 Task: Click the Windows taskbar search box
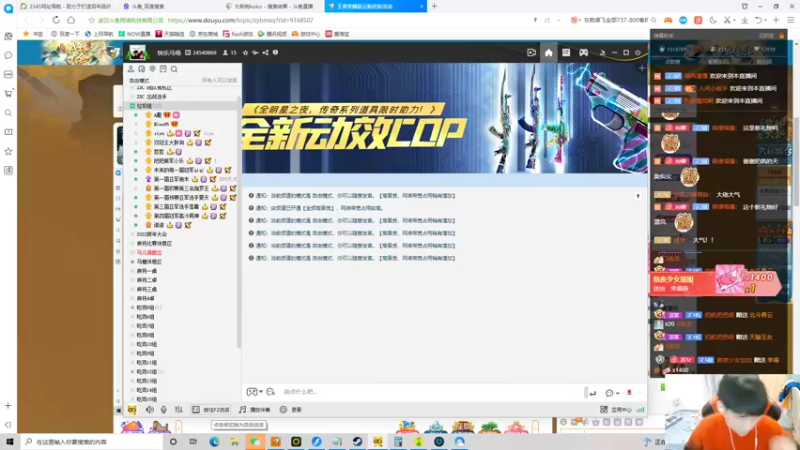93,441
